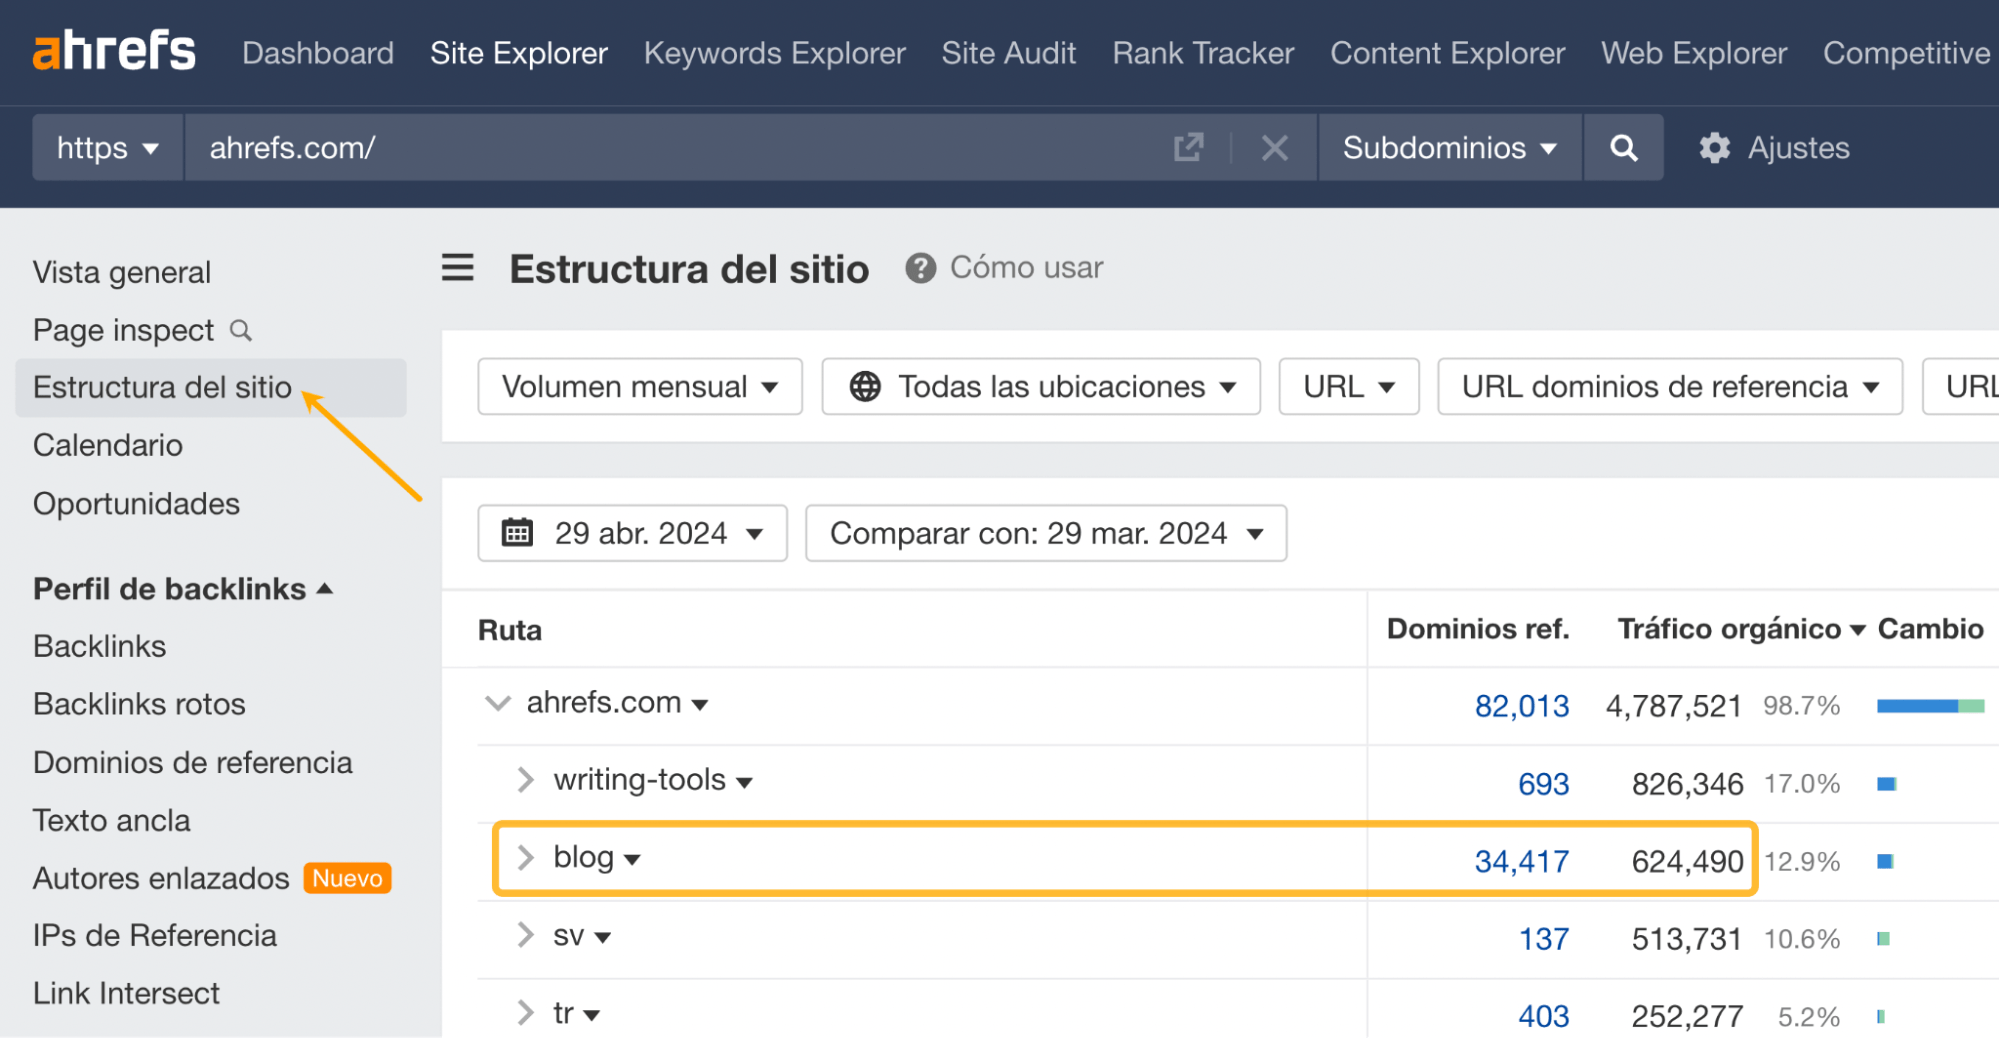The height and width of the screenshot is (1038, 1999).
Task: Switch to Keywords Explorer
Action: (774, 53)
